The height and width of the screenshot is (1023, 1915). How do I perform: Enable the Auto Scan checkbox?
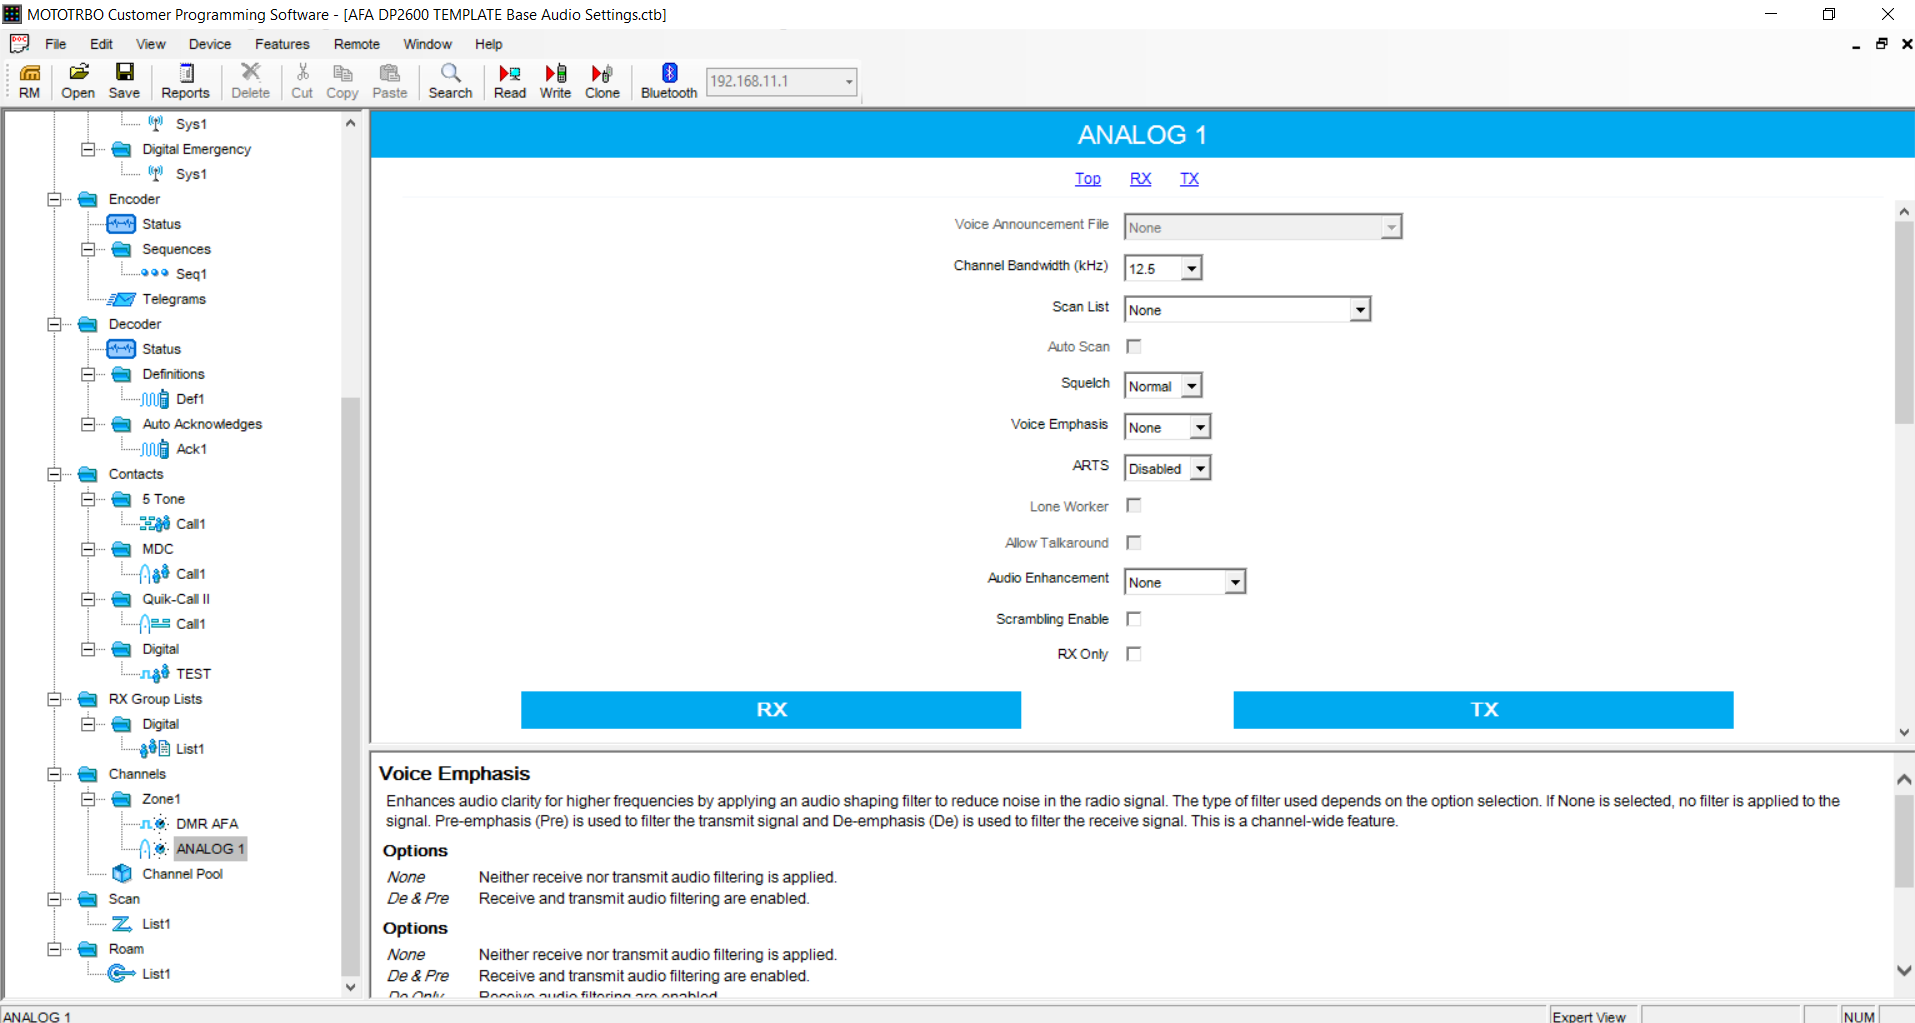[x=1134, y=346]
